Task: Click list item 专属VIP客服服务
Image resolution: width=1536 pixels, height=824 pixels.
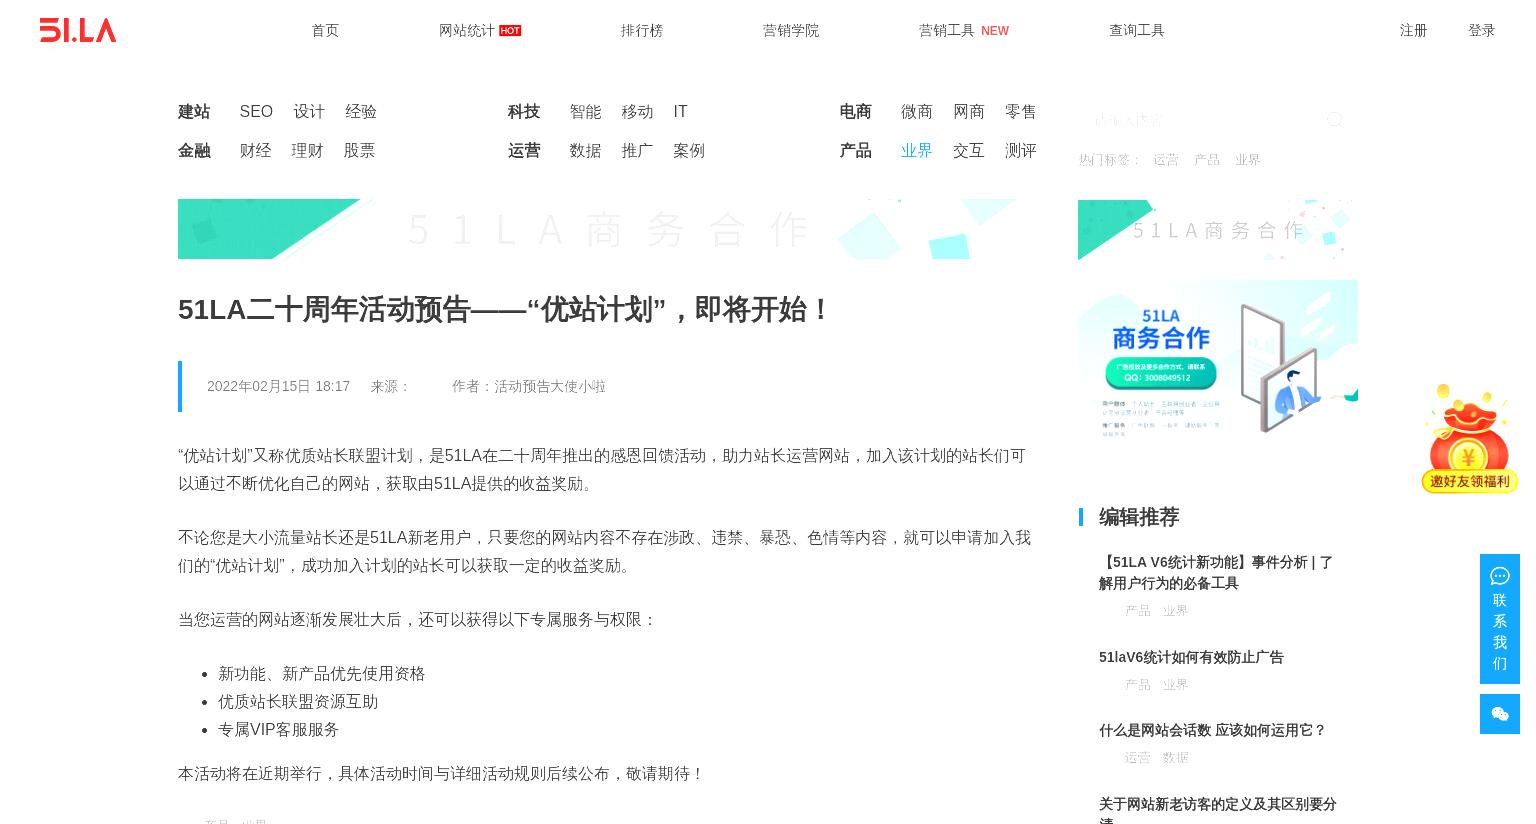Action: [278, 730]
